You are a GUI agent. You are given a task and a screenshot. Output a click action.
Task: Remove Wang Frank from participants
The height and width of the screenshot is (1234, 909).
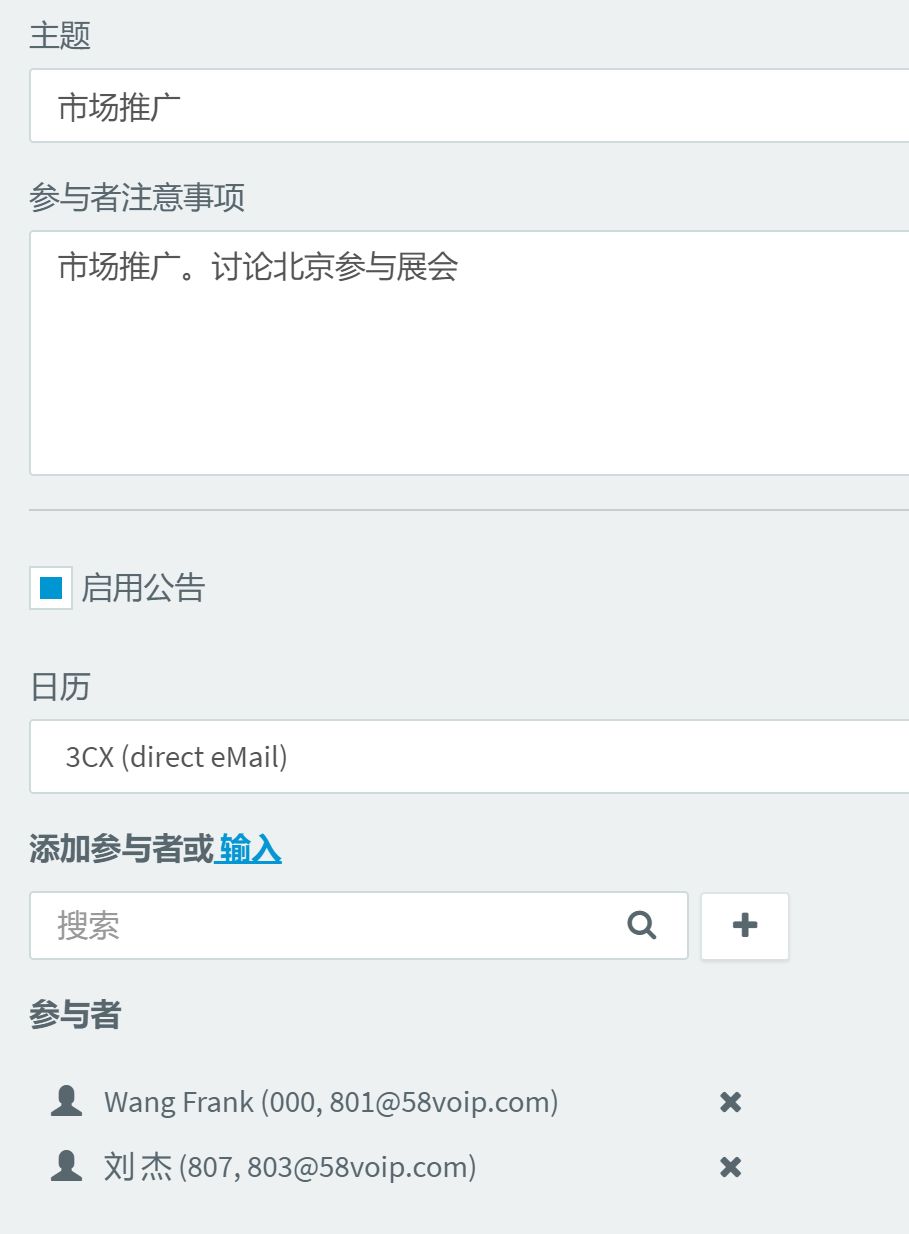click(731, 1102)
